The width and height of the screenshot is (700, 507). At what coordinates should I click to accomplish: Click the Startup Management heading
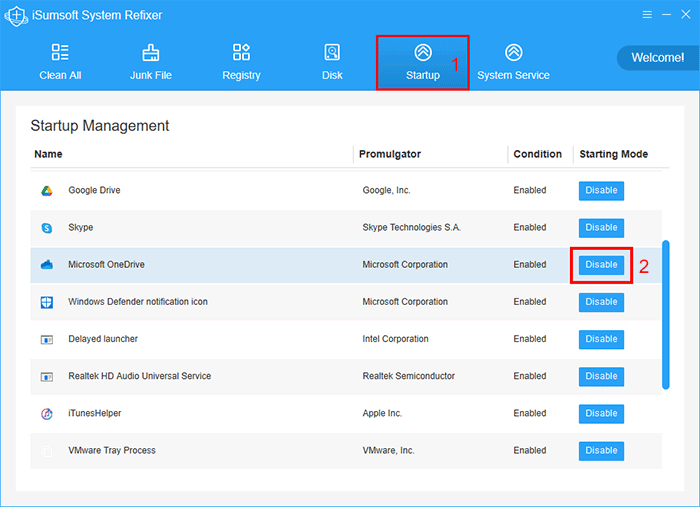pyautogui.click(x=100, y=126)
